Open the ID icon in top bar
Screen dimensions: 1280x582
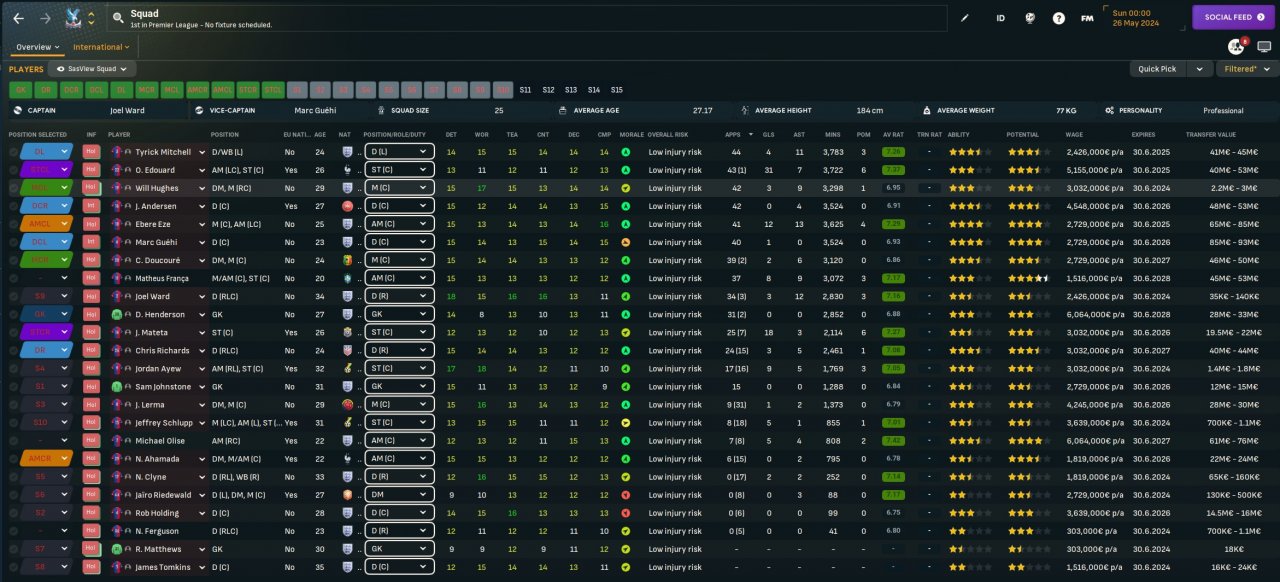click(1001, 18)
